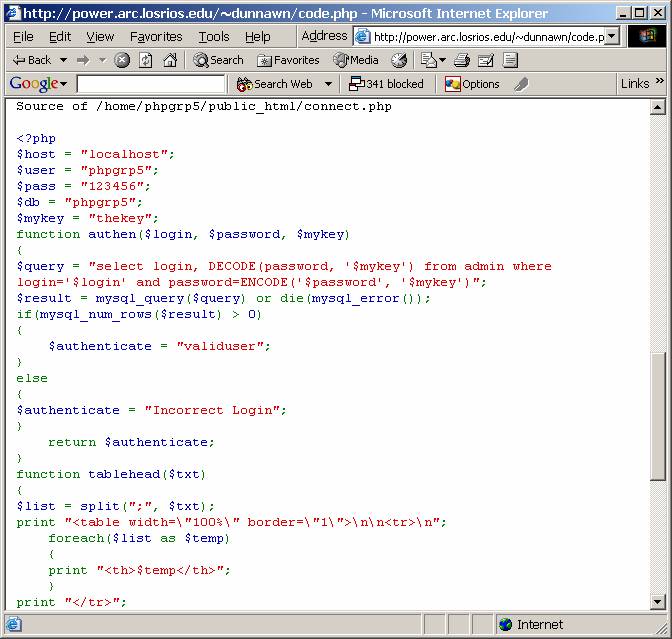Click the highlighter pen icon
Screen dimensions: 672x639
pyautogui.click(x=521, y=84)
